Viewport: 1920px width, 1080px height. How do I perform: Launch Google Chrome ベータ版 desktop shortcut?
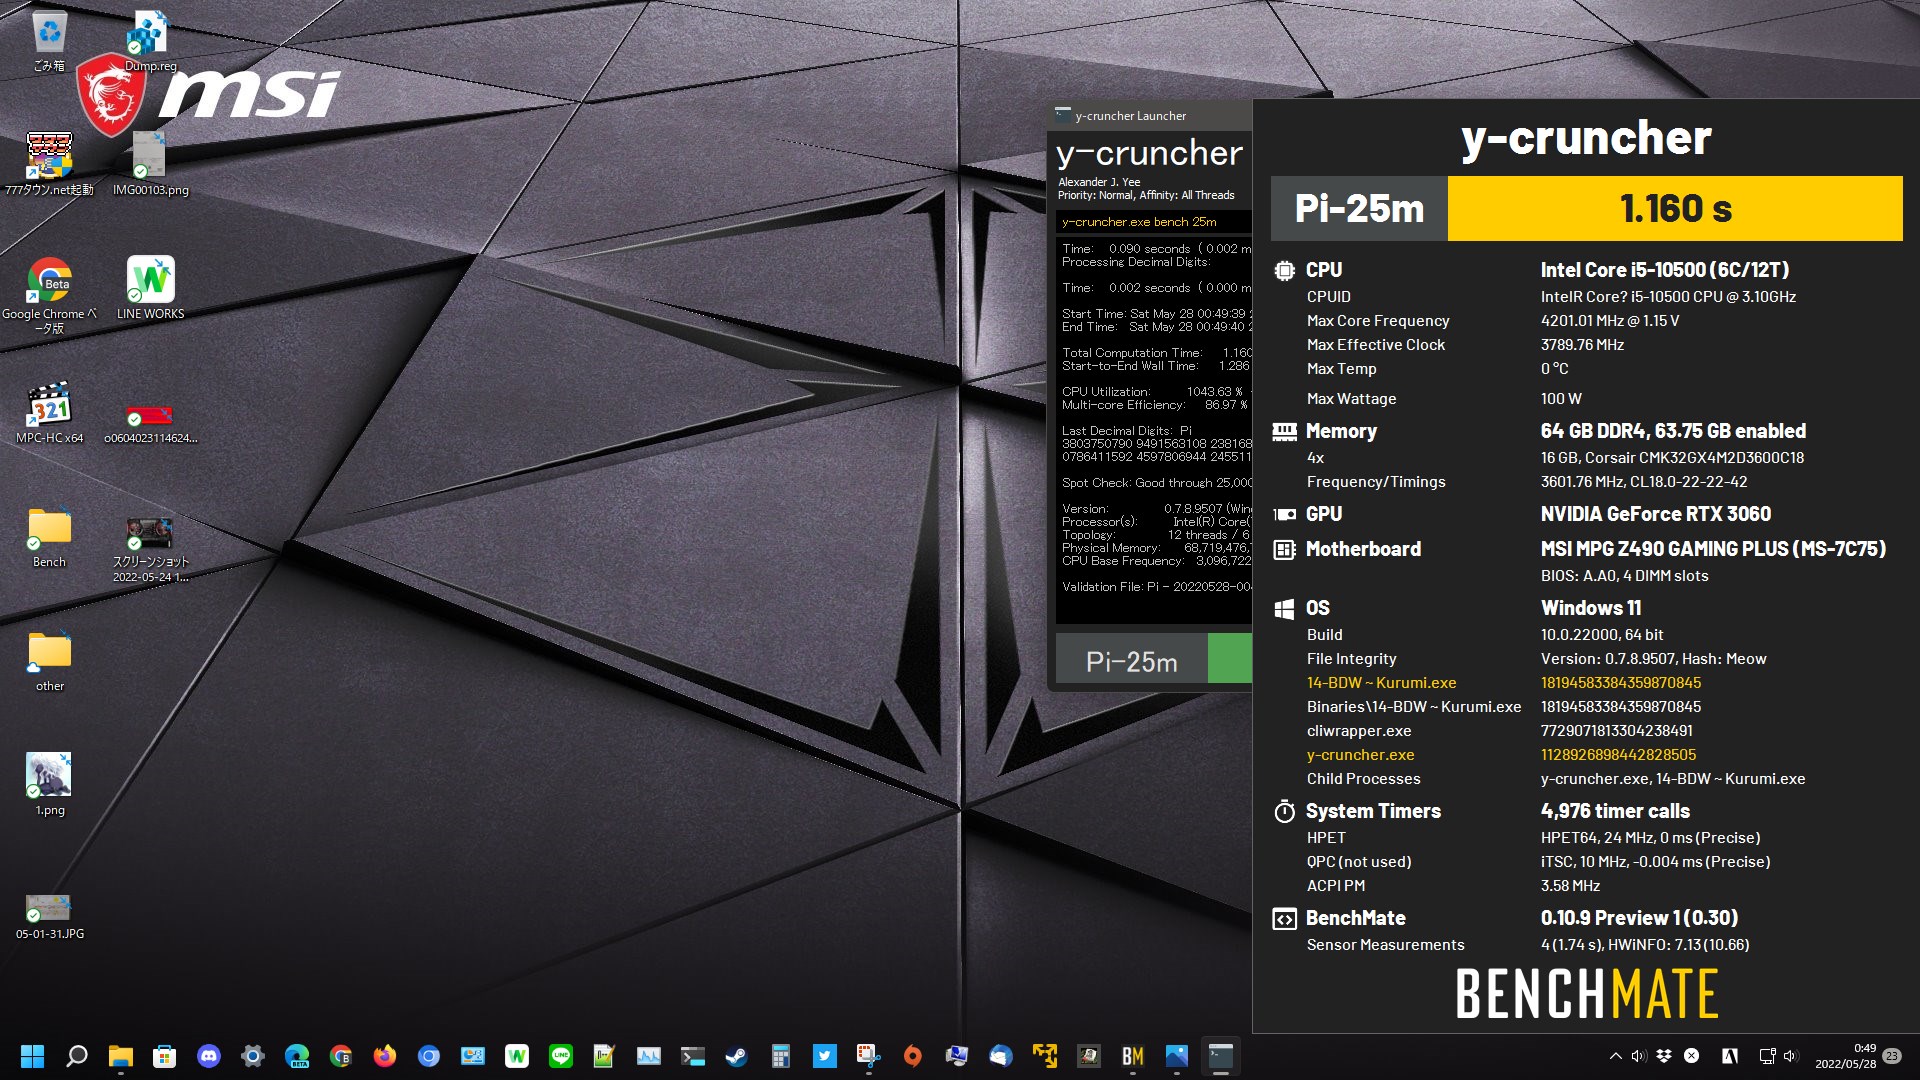[x=49, y=294]
